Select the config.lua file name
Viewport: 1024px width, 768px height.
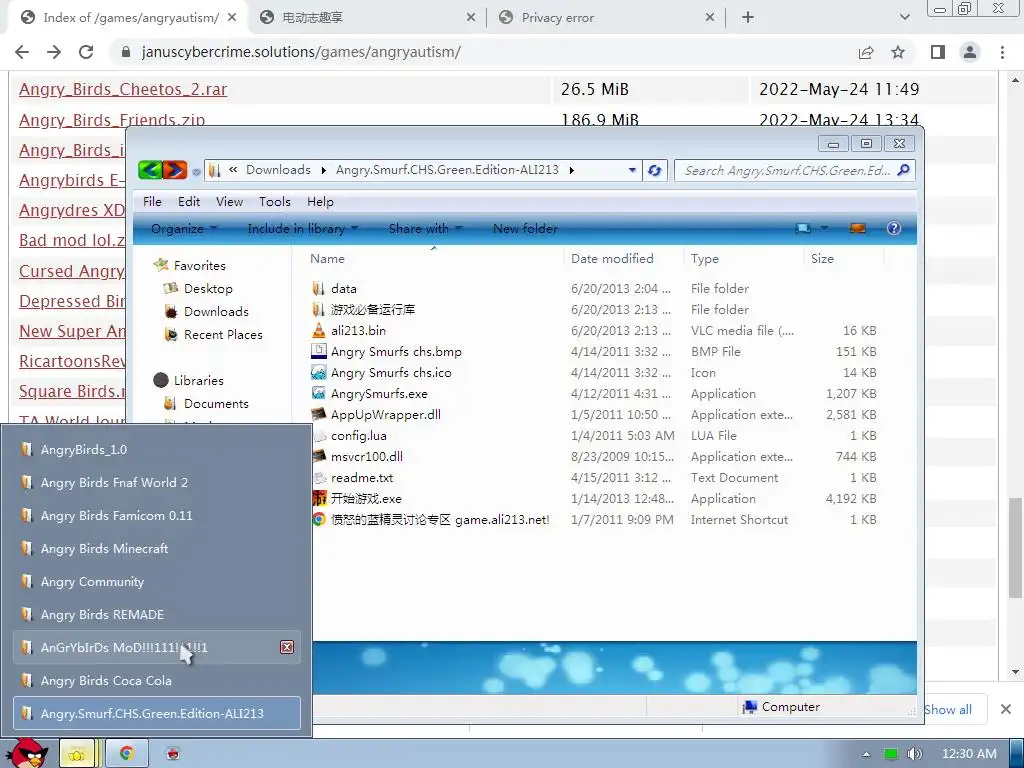[x=359, y=436]
